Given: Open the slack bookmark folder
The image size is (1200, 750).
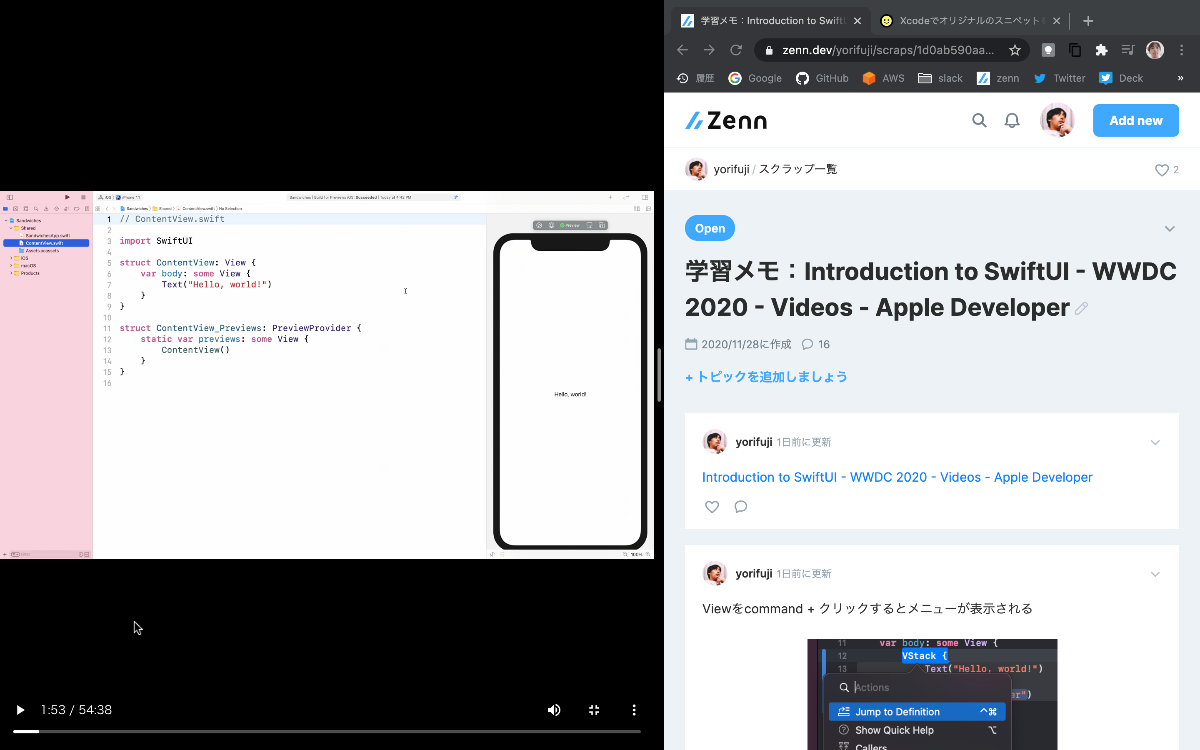Looking at the screenshot, I should [940, 78].
